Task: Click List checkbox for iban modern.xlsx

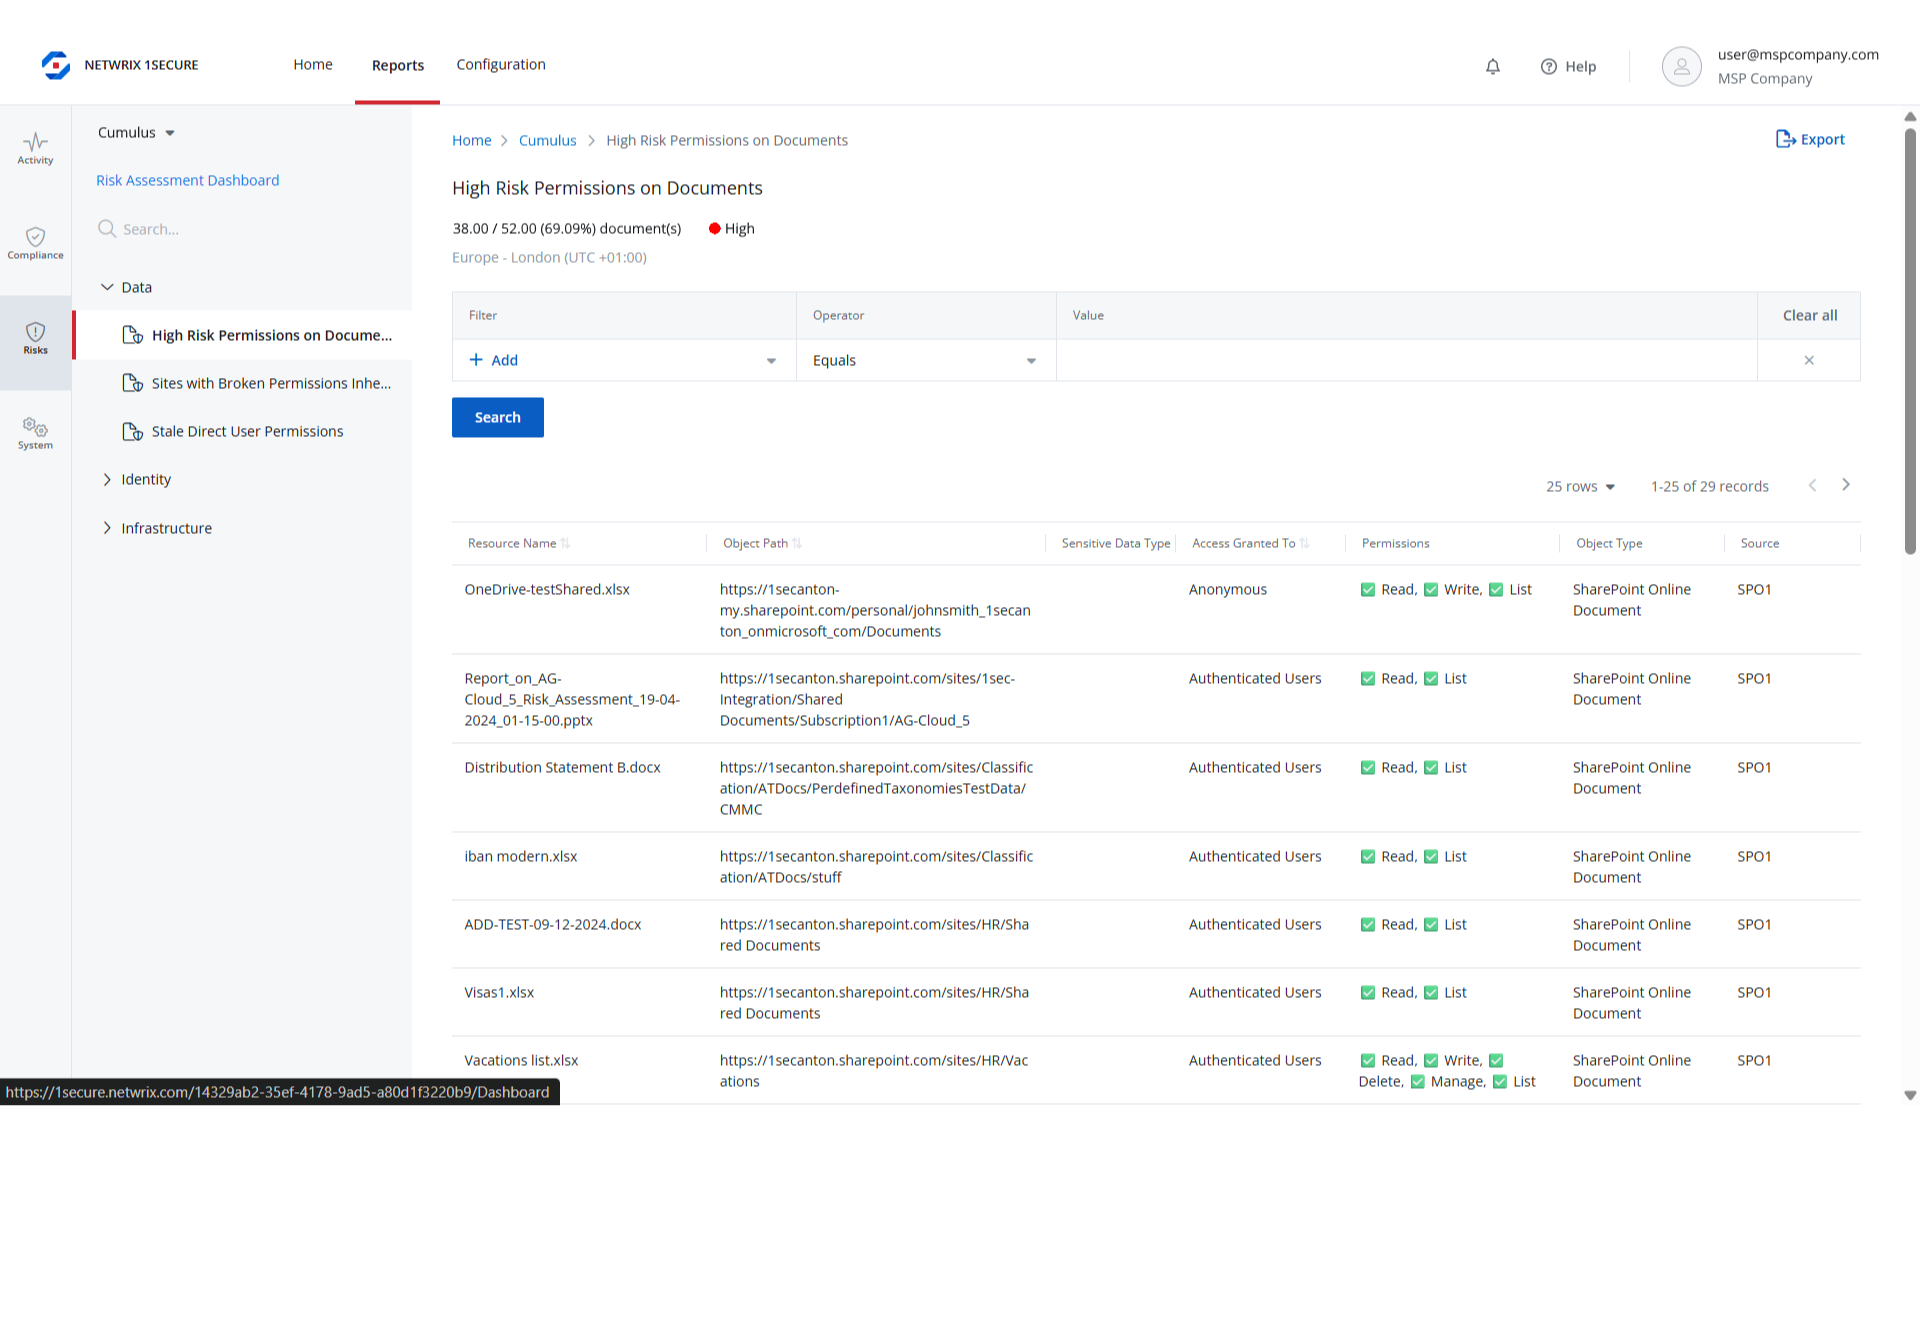Action: (1430, 856)
